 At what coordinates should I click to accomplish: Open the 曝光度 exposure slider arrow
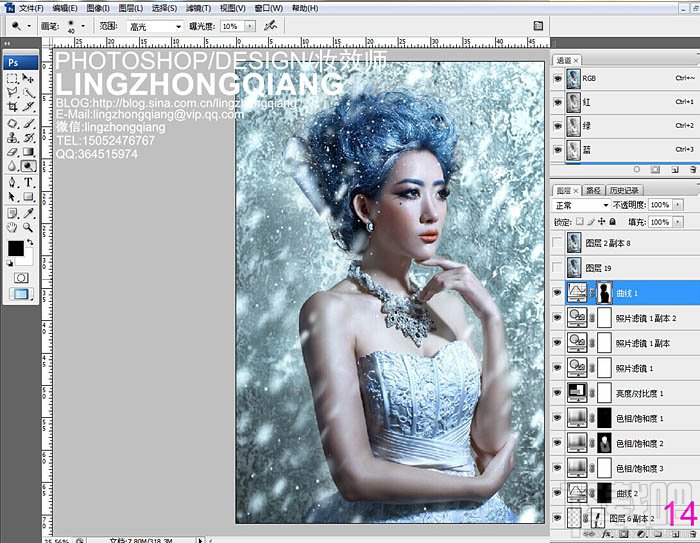pos(250,26)
